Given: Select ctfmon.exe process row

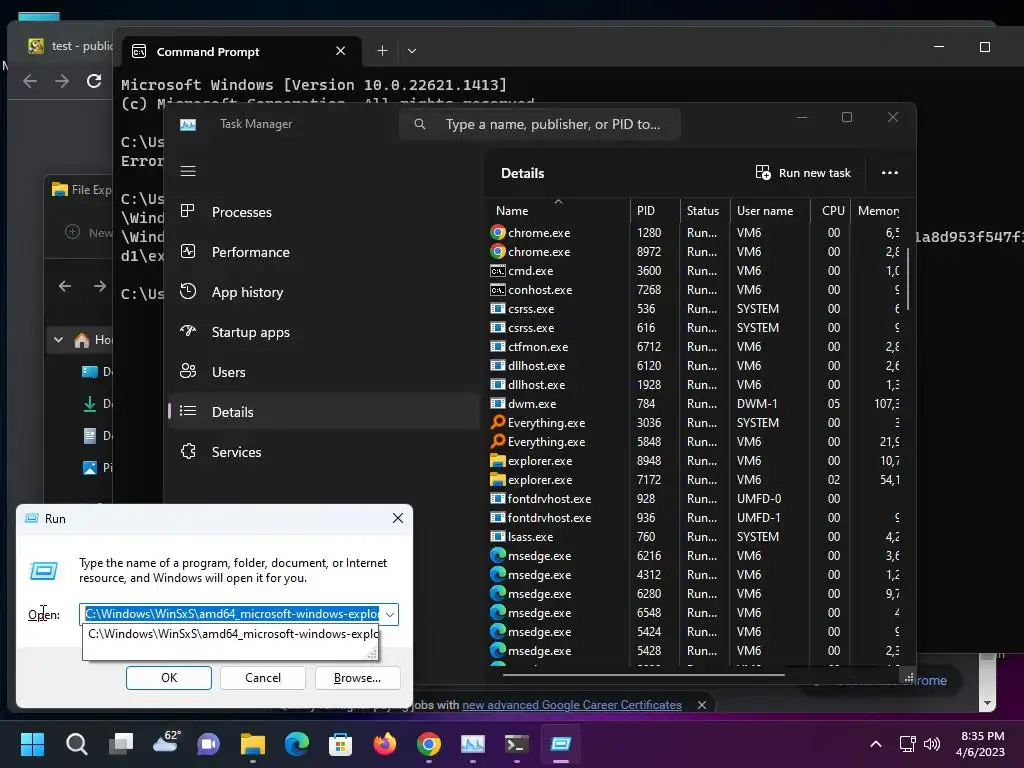Looking at the screenshot, I should click(x=696, y=347).
